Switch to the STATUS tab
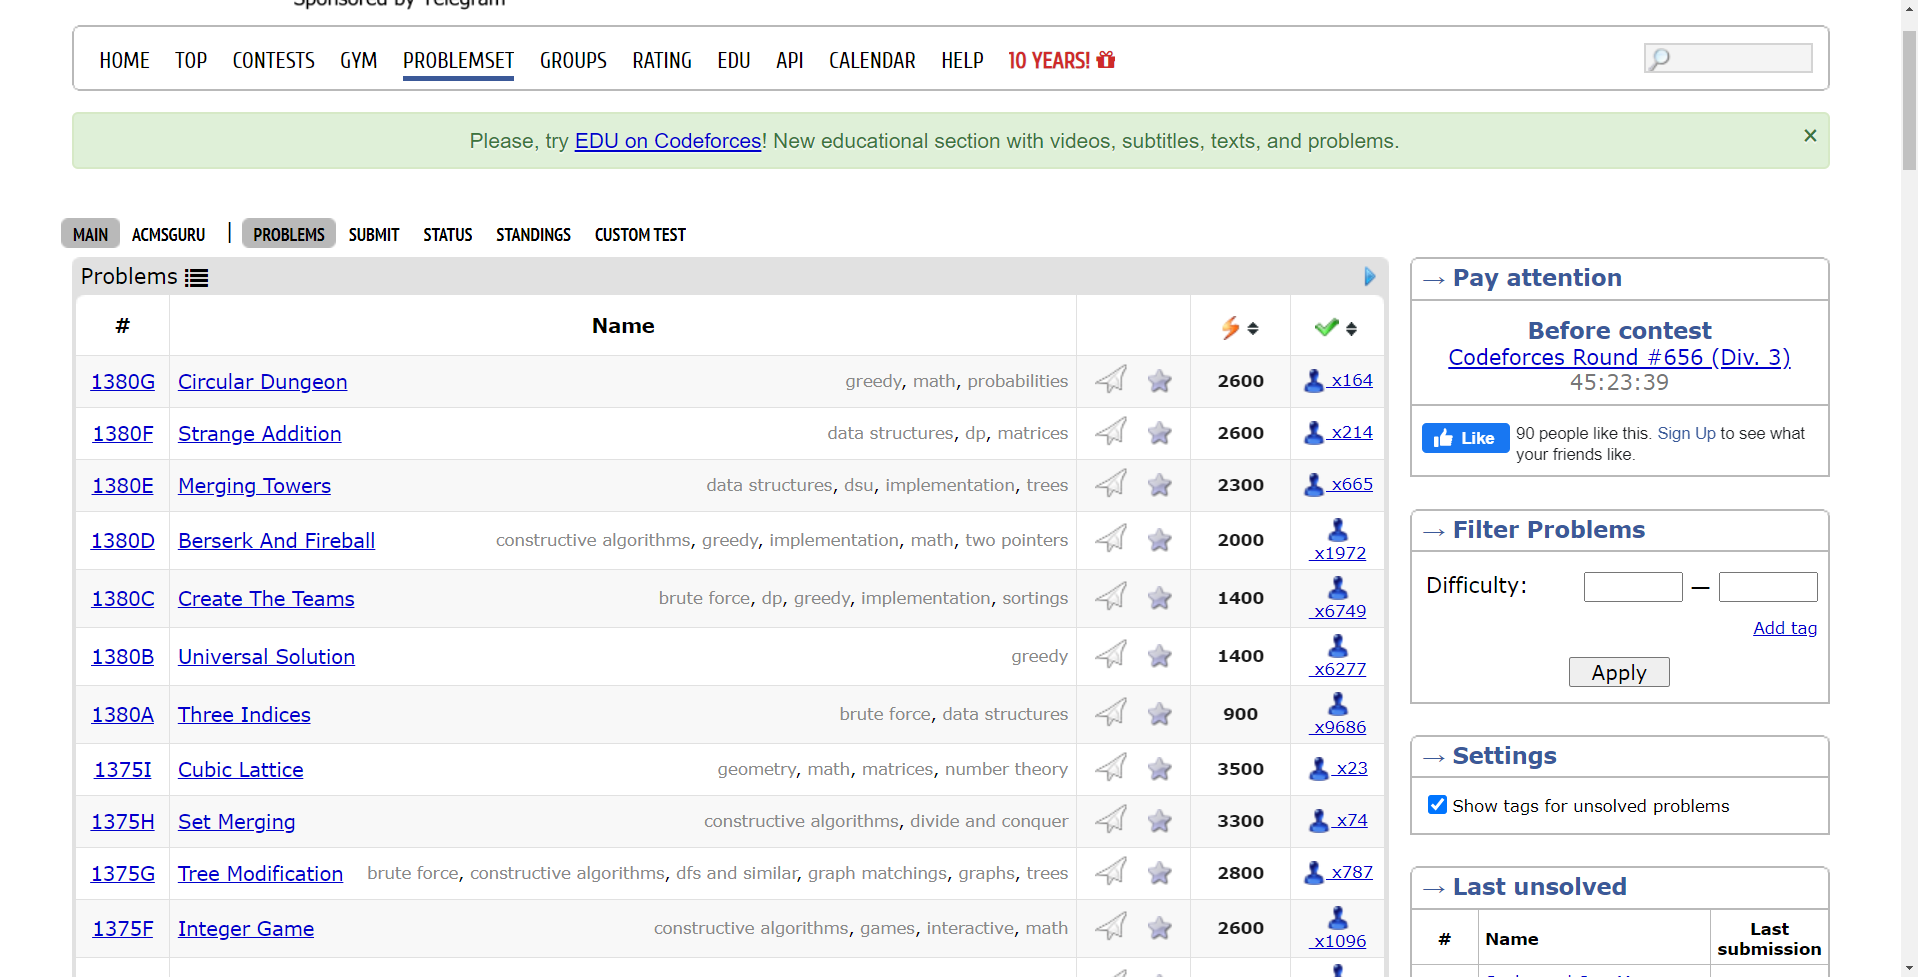 (x=447, y=234)
